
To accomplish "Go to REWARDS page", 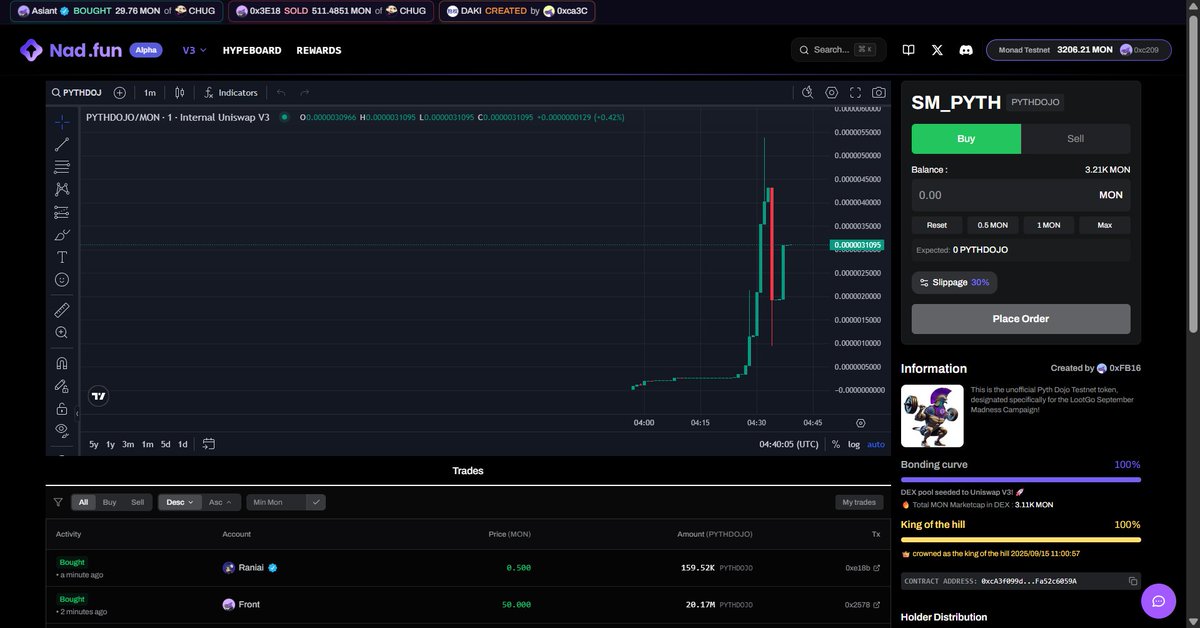I will 319,50.
